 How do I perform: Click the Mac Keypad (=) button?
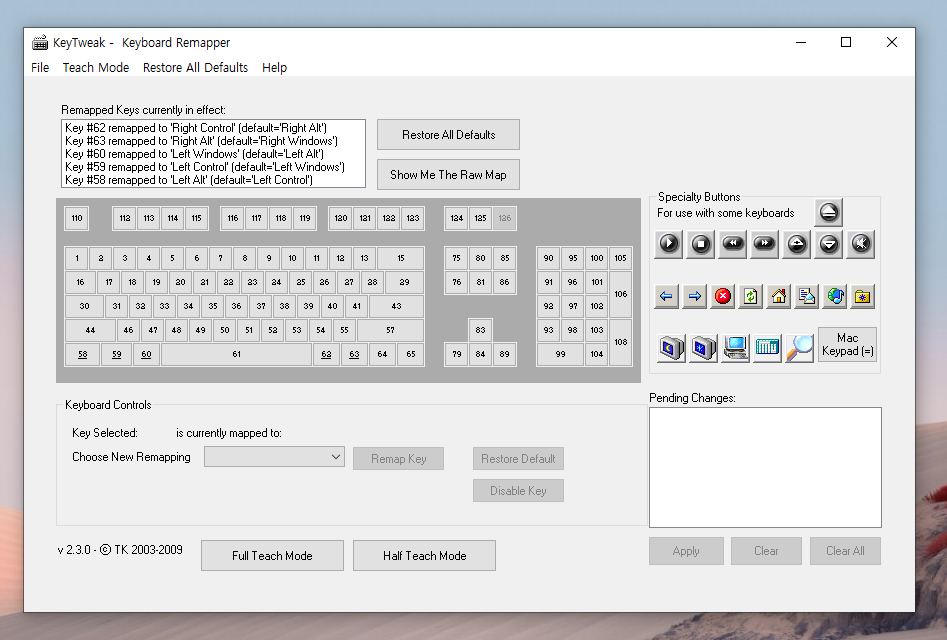(847, 345)
